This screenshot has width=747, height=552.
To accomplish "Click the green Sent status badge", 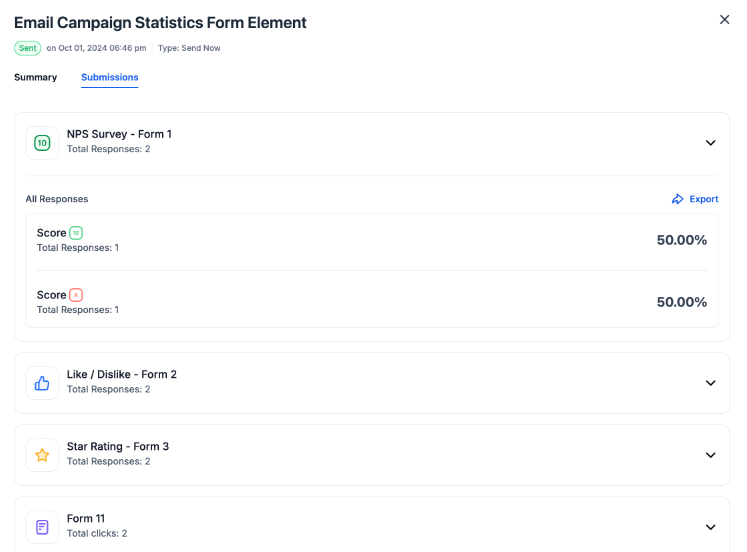I will (28, 48).
